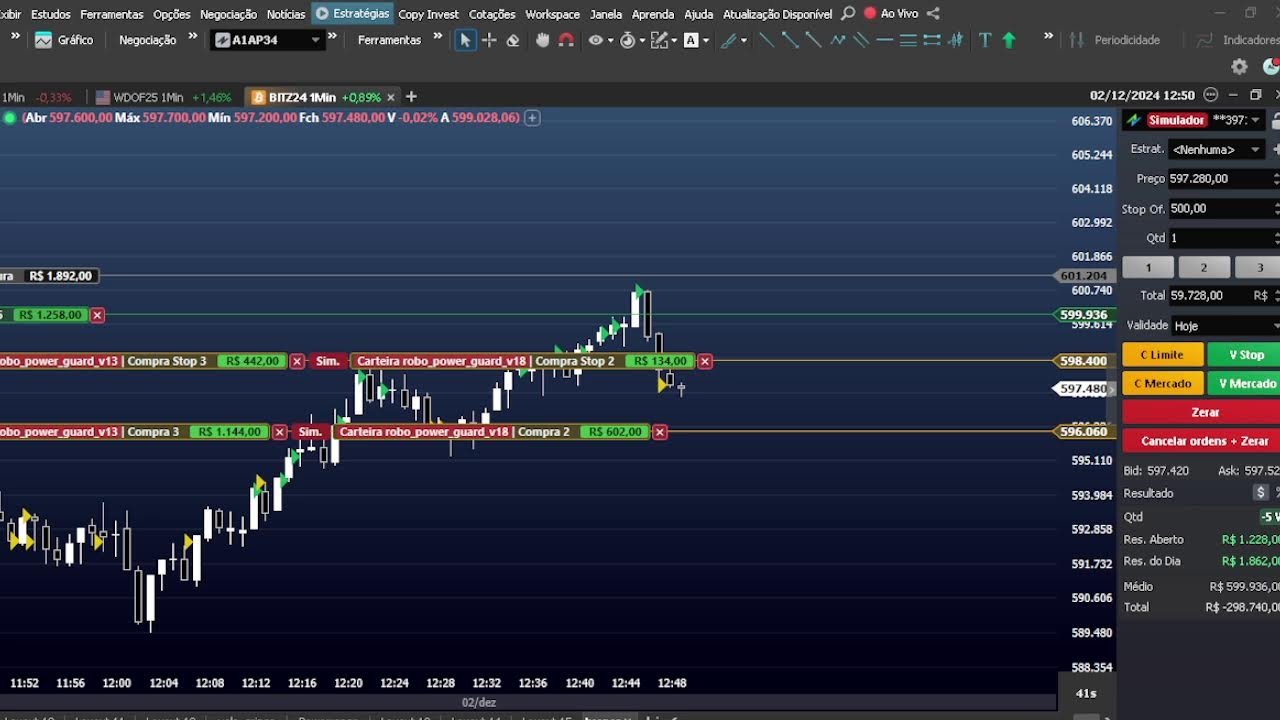Switch to the WDOF25 1Min tab
Screen dimensions: 1280x720
coord(163,97)
